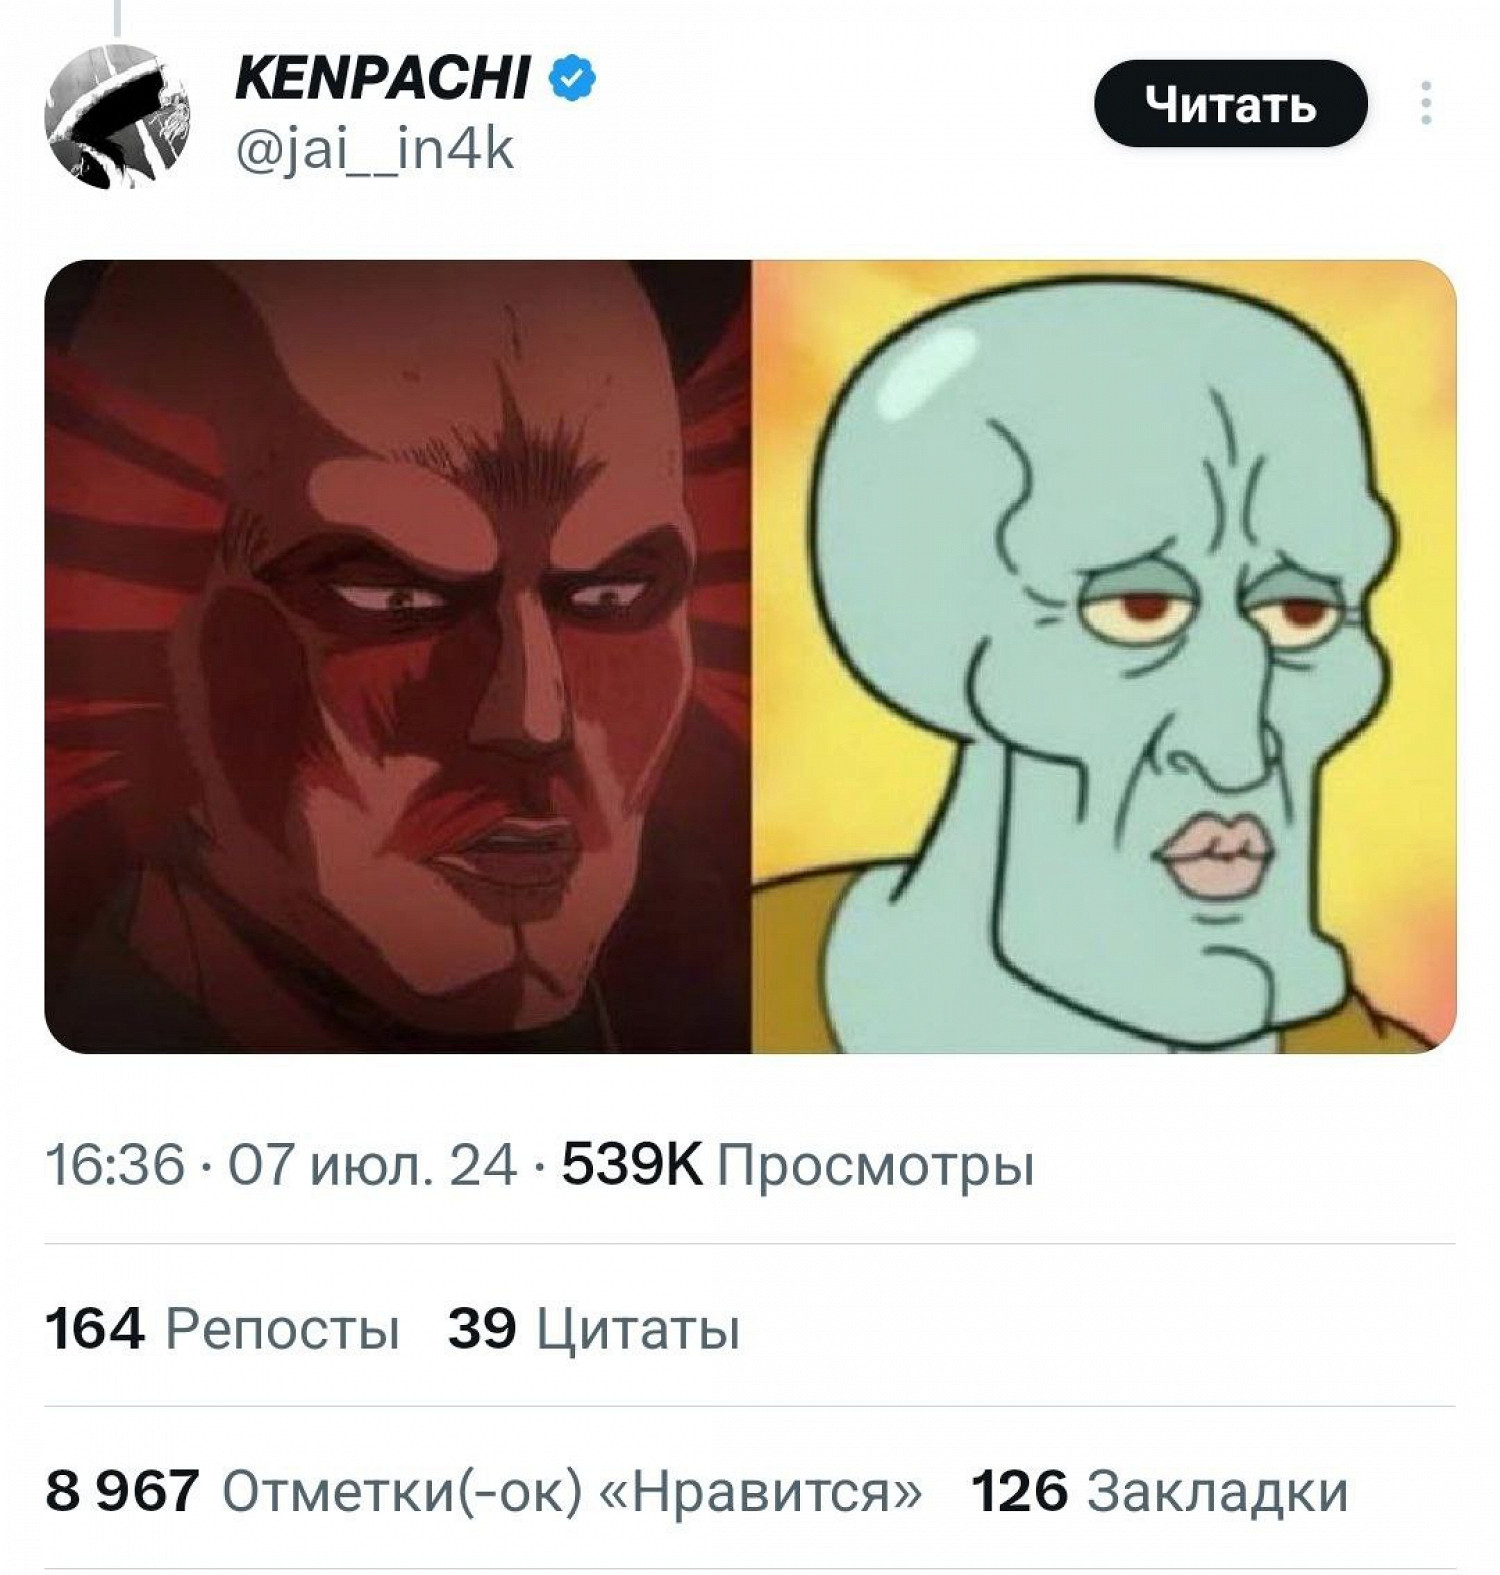Open the Репосты list
The height and width of the screenshot is (1575, 1500).
[x=283, y=1331]
